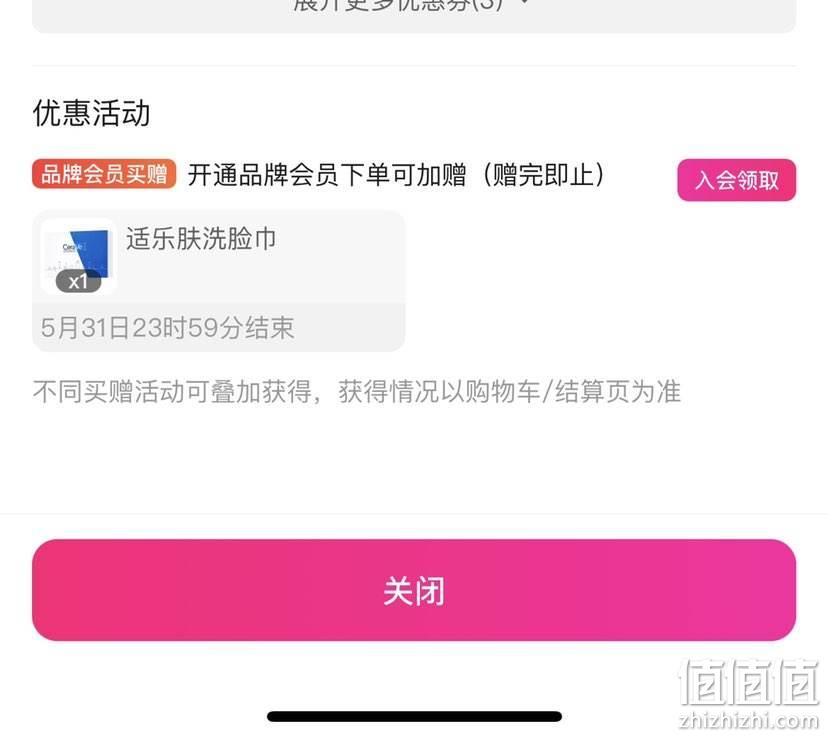This screenshot has width=828, height=738.
Task: Close the panel with 关闭 button
Action: coord(413,590)
